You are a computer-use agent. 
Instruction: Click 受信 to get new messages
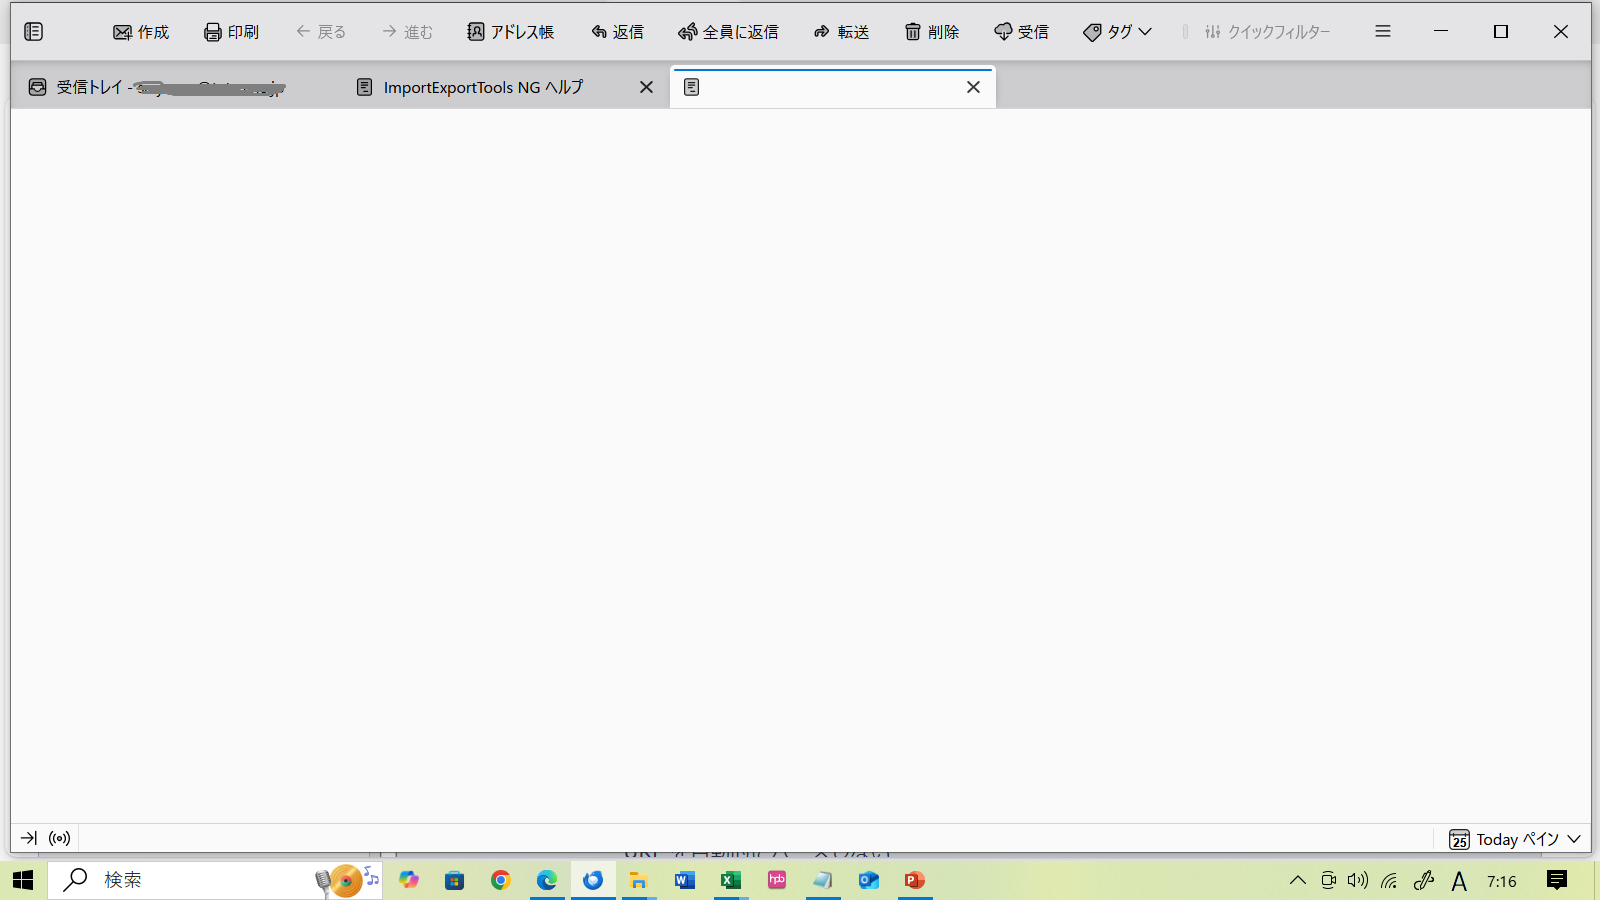[x=1021, y=32]
